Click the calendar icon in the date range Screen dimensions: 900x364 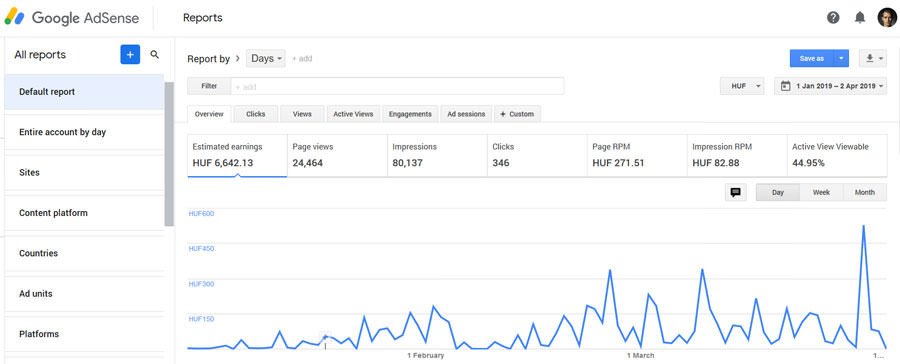coord(786,86)
